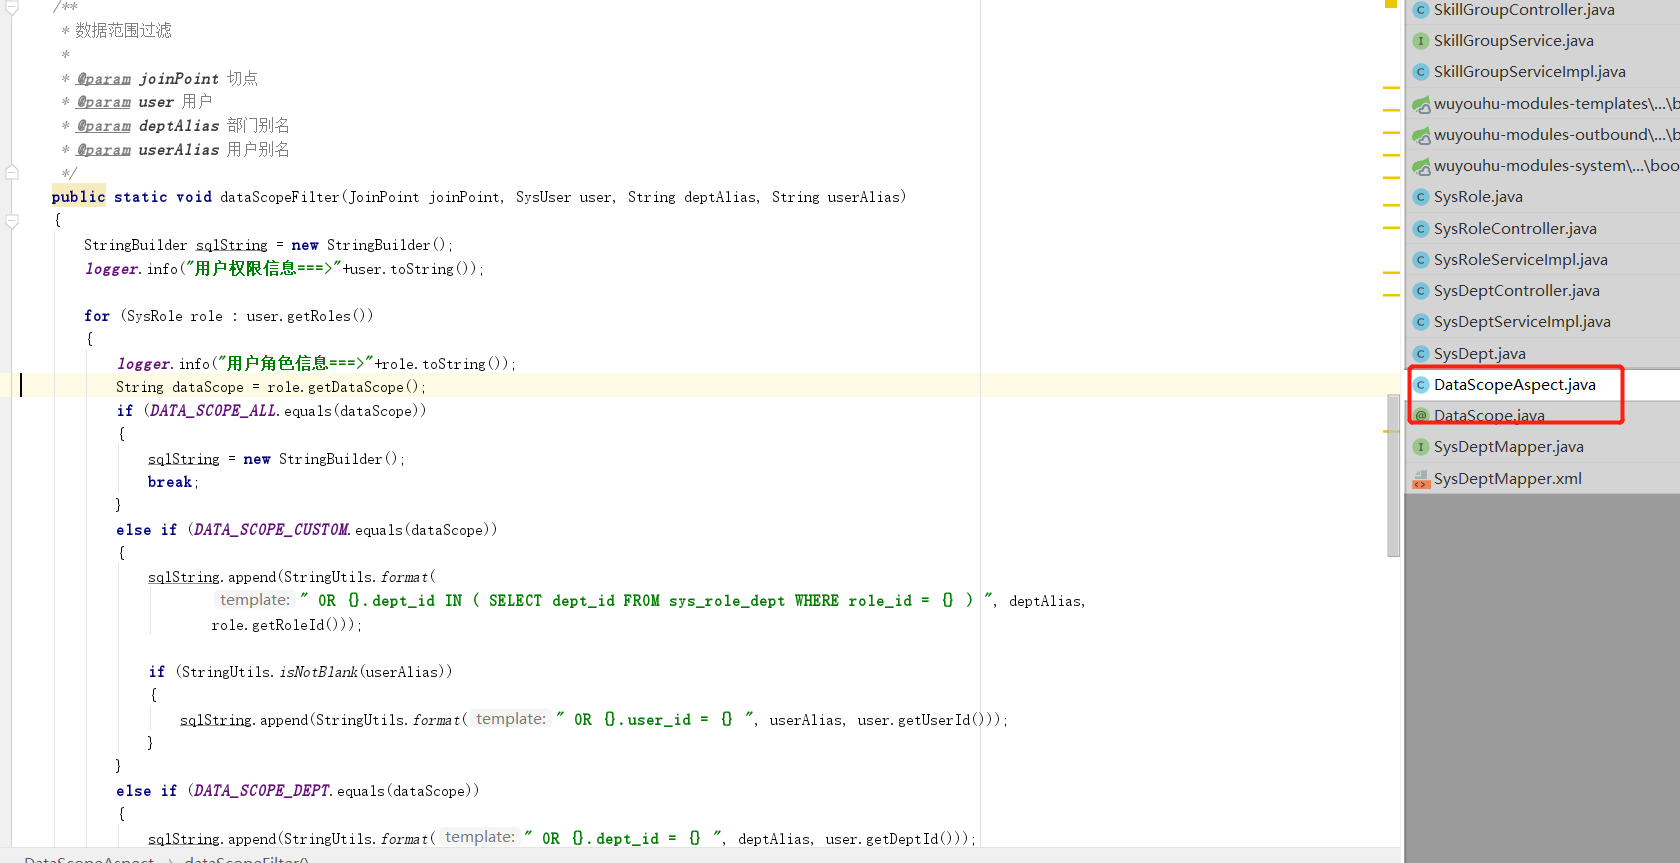Click the SQL string containing sys_role_dept
The width and height of the screenshot is (1680, 863).
click(x=647, y=601)
